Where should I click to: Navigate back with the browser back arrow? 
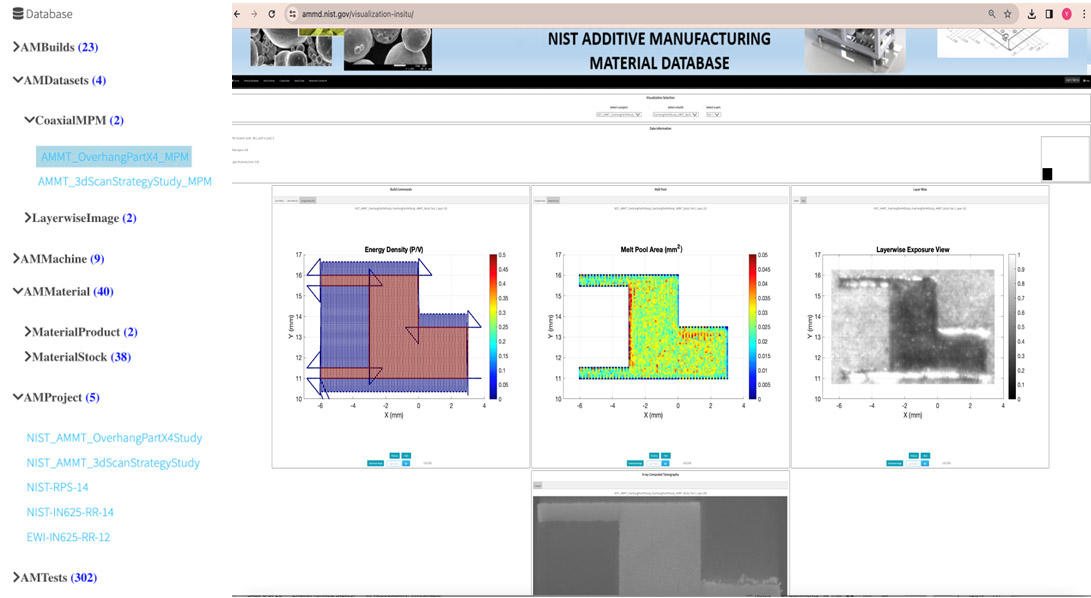tap(237, 15)
